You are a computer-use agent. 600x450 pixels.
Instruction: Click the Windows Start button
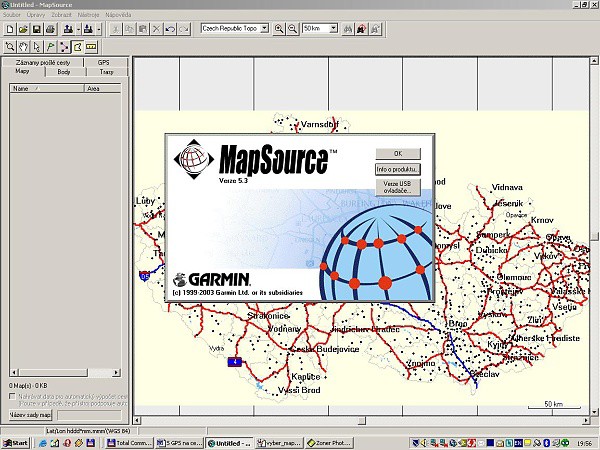(x=16, y=443)
